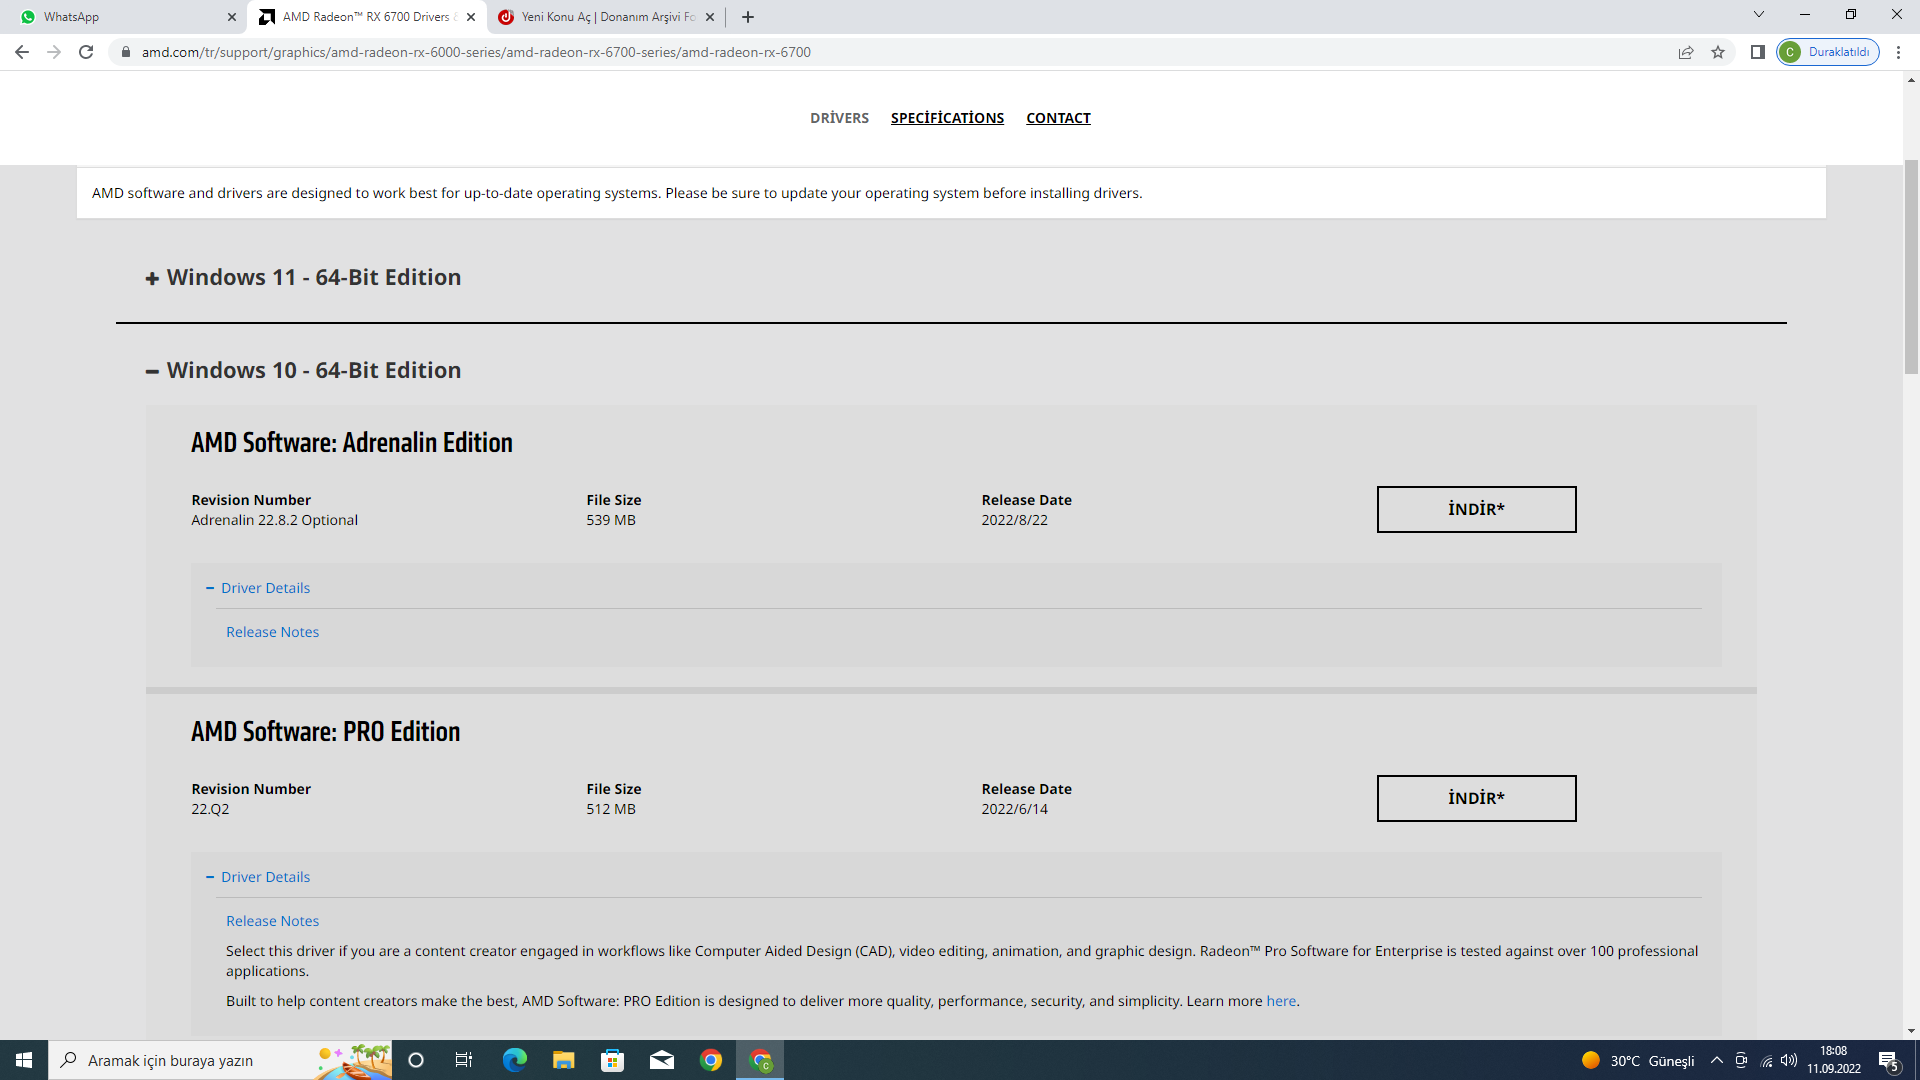Open the SPECIFICATIONS section

tap(947, 118)
